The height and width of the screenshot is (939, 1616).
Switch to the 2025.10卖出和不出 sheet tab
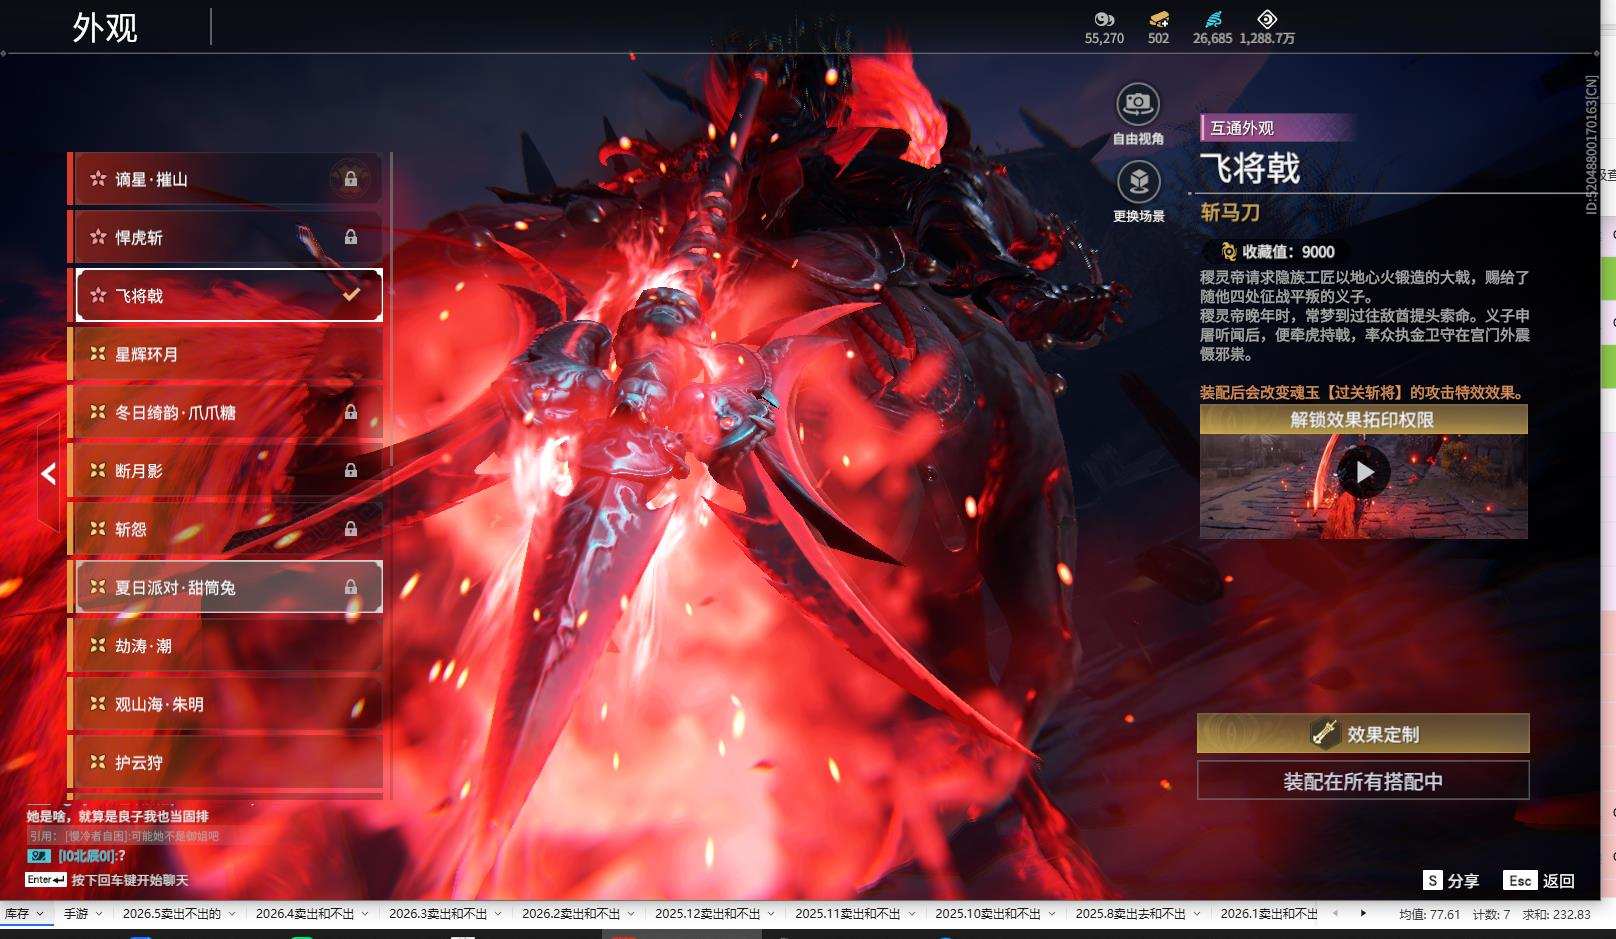(988, 914)
